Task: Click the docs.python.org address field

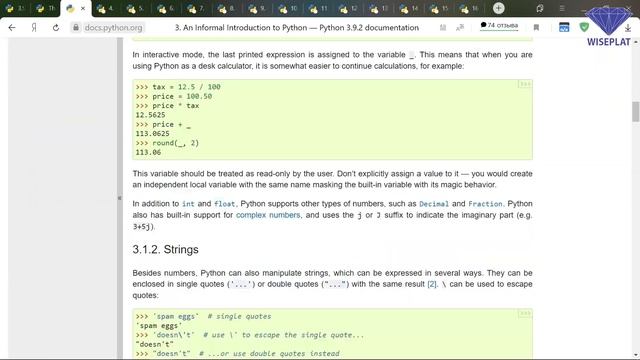Action: tap(113, 27)
